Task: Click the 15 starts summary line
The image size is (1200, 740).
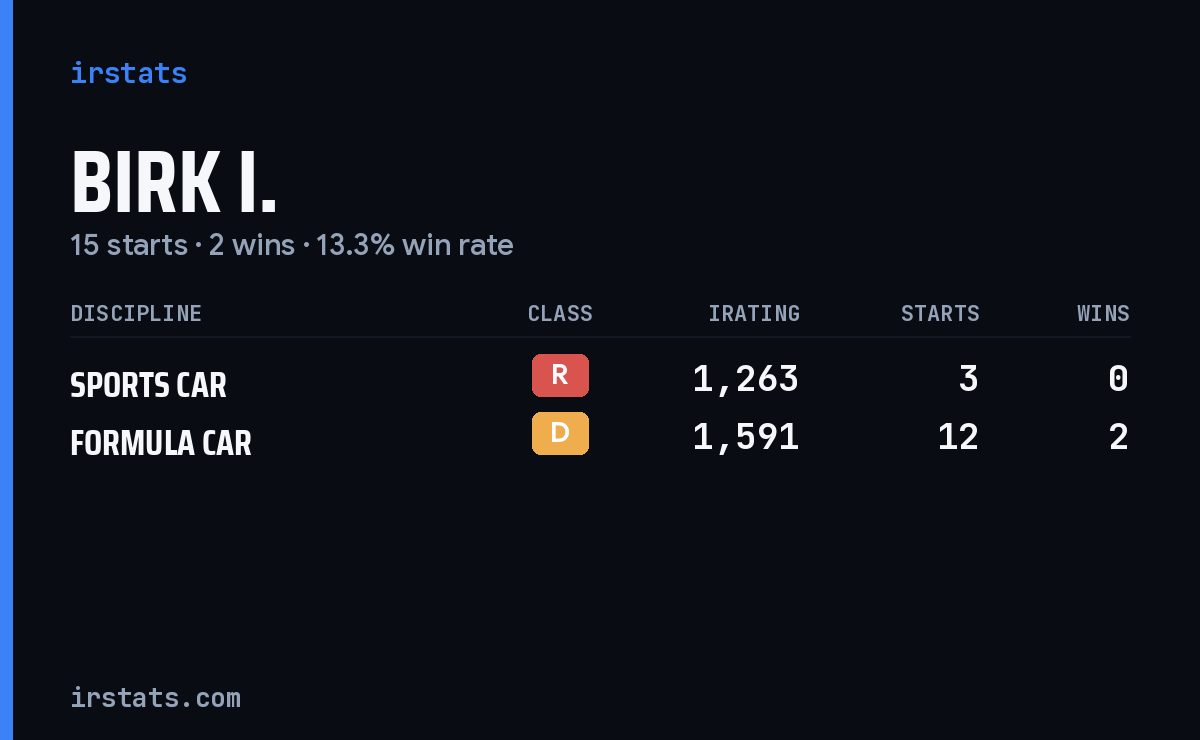Action: click(291, 245)
